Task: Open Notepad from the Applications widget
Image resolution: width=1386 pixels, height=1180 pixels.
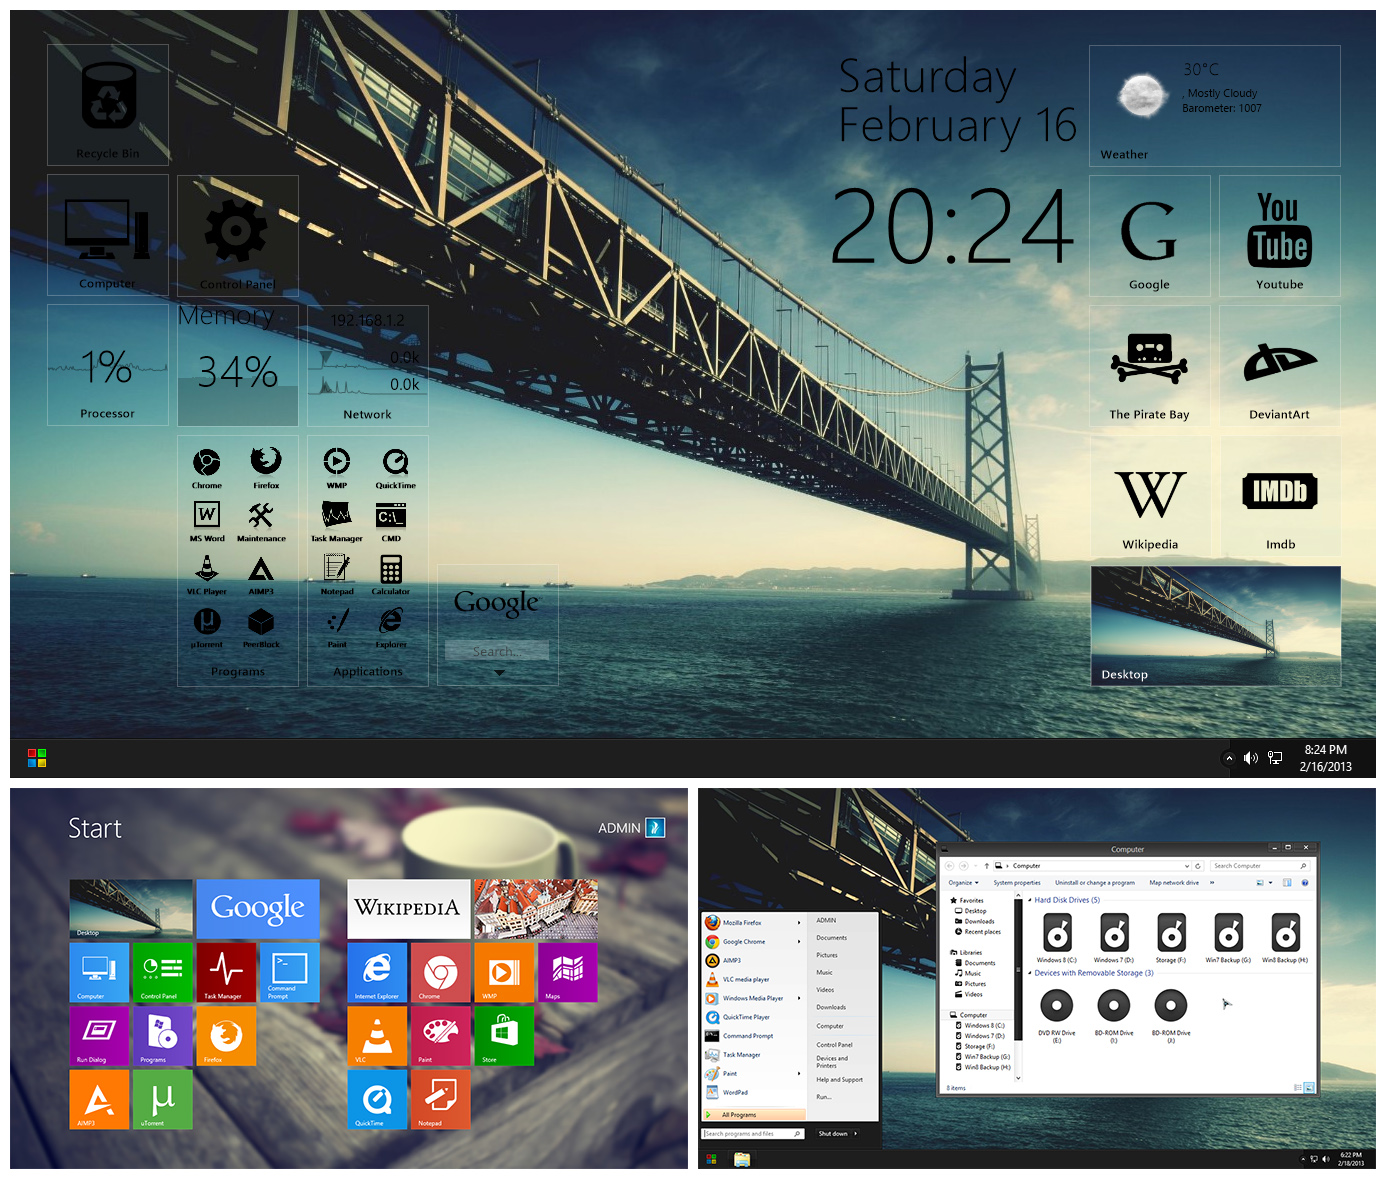Action: click(x=337, y=574)
